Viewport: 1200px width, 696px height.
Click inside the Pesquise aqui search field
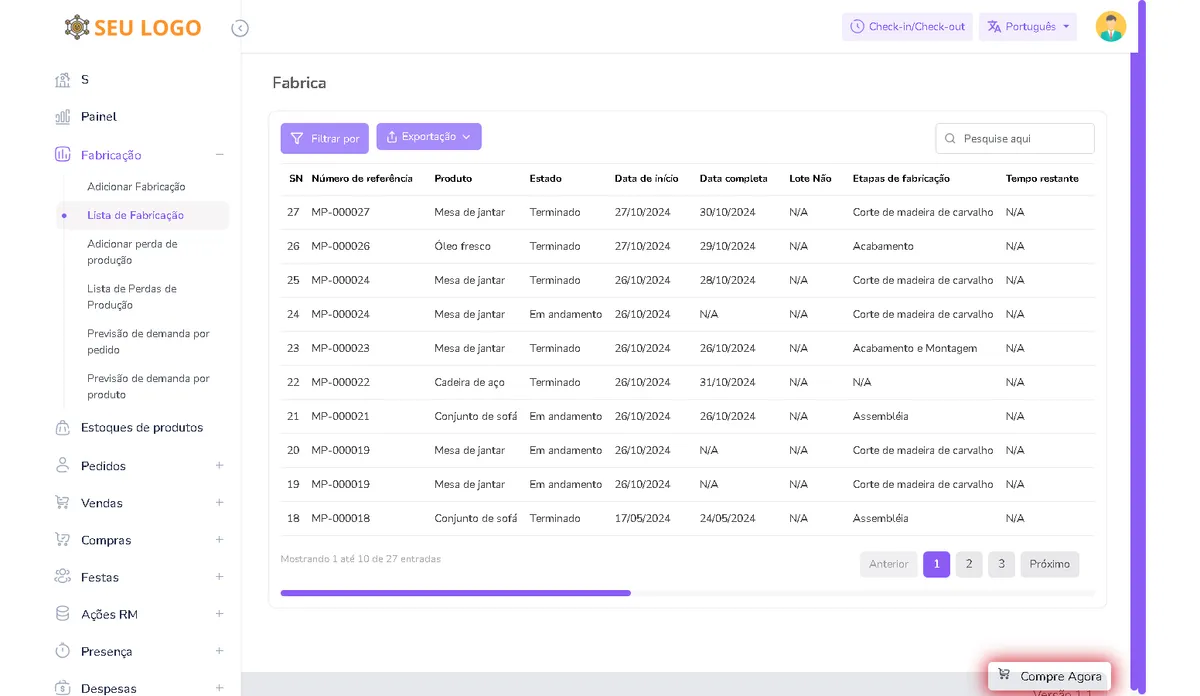(x=1014, y=137)
